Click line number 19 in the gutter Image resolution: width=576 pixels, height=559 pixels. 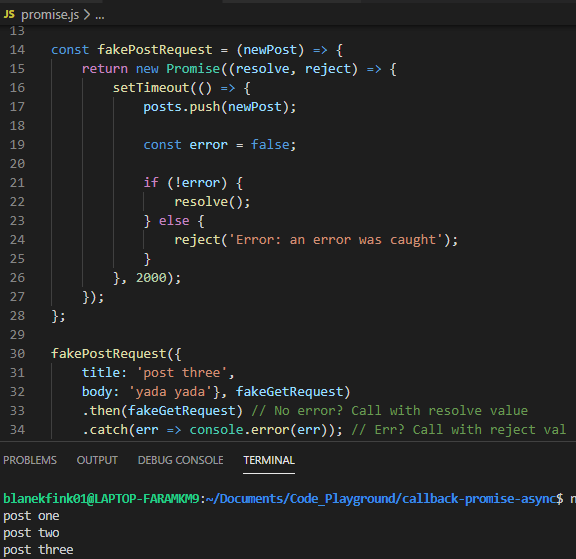(17, 145)
